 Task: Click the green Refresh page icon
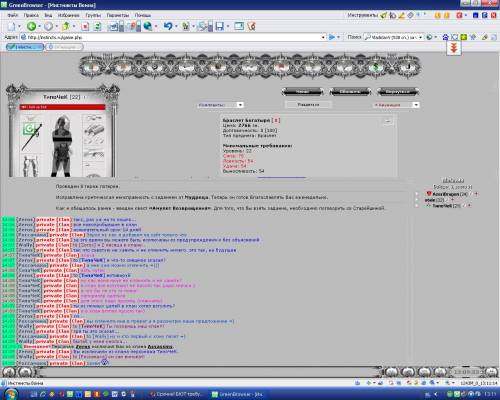[97, 26]
